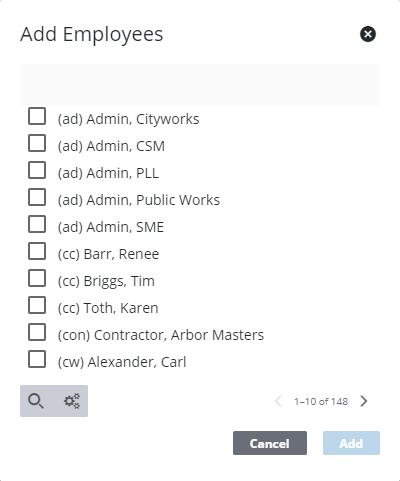
Task: Close the Add Employees dialog
Action: pyautogui.click(x=368, y=34)
